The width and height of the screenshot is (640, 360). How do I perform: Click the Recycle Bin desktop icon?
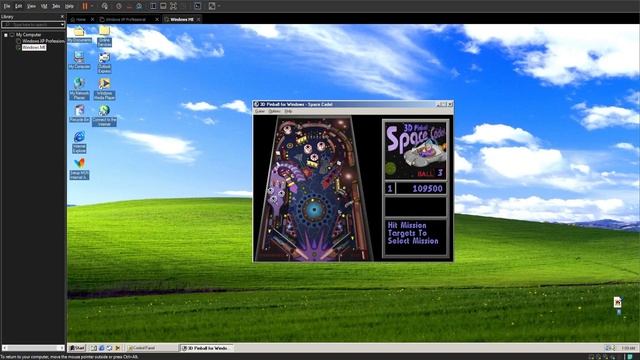(79, 113)
